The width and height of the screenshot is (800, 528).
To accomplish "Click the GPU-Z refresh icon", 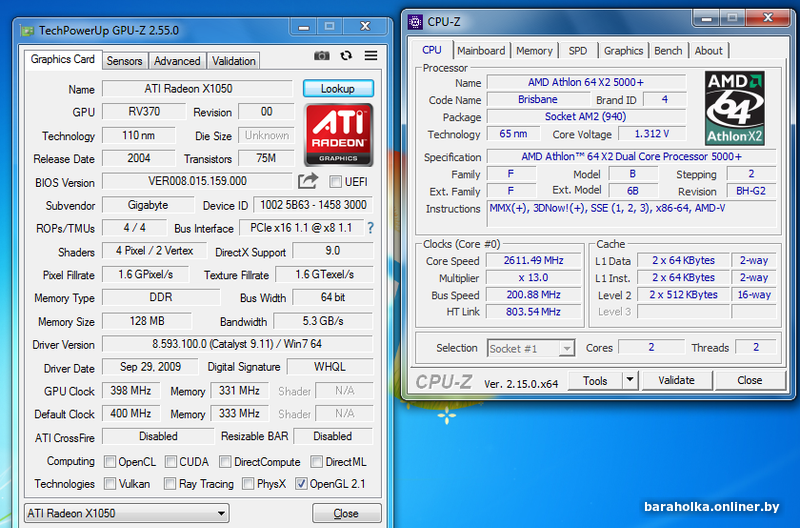I will click(x=346, y=56).
